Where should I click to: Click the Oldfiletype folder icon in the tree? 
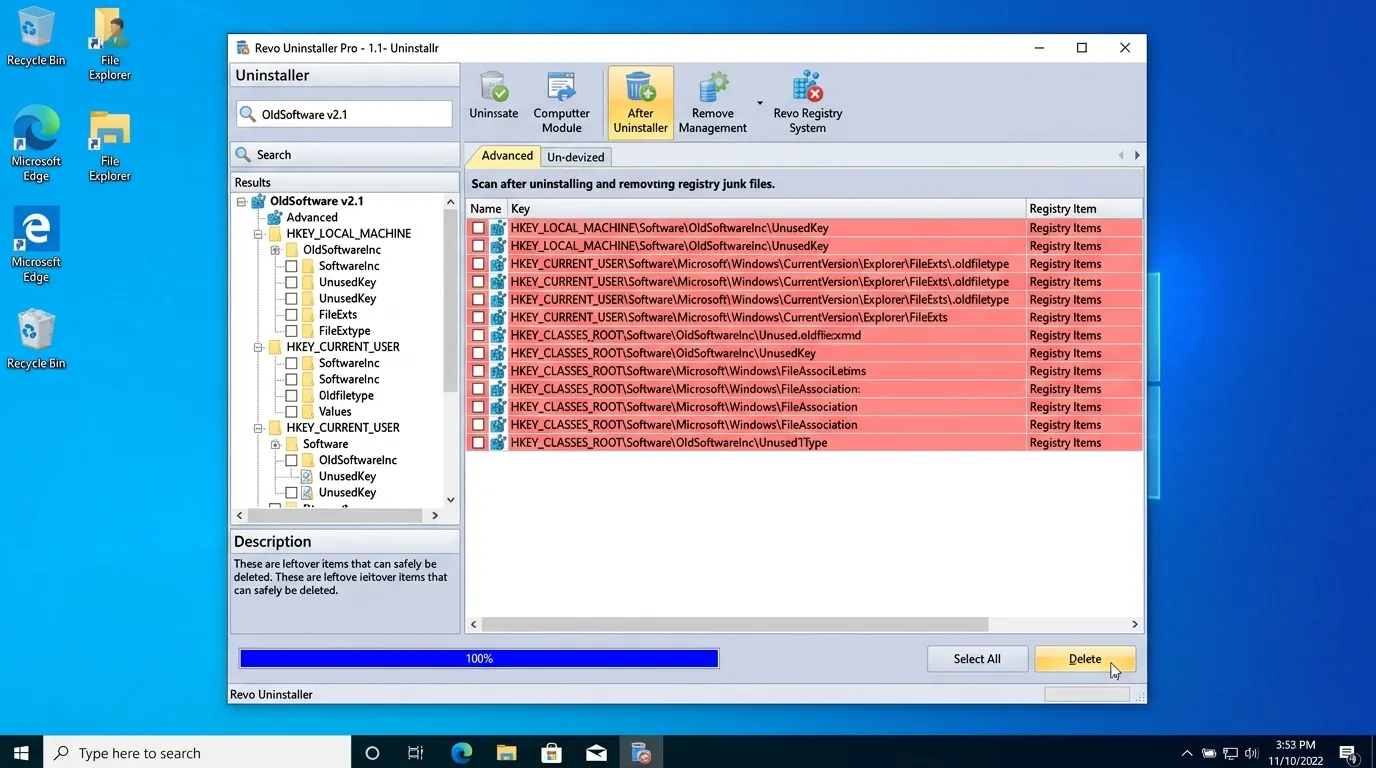[x=308, y=396]
